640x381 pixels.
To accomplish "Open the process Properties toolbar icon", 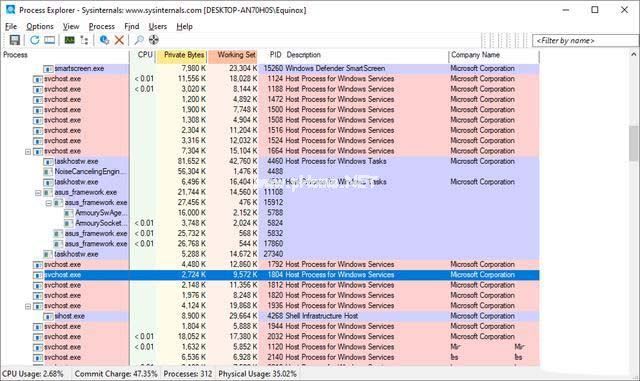I will pyautogui.click(x=104, y=40).
